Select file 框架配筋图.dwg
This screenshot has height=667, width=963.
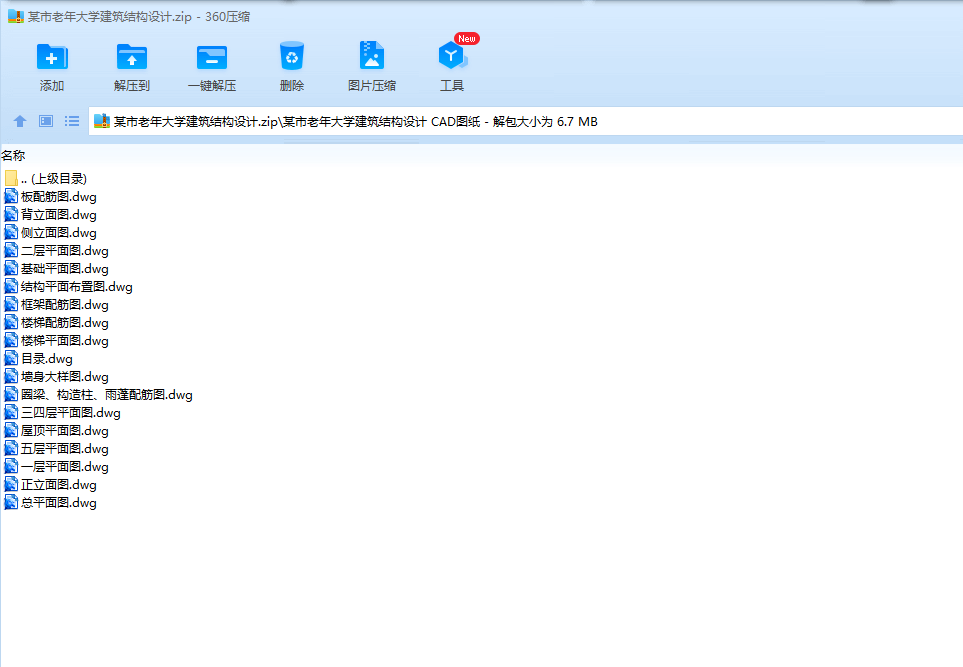point(57,305)
